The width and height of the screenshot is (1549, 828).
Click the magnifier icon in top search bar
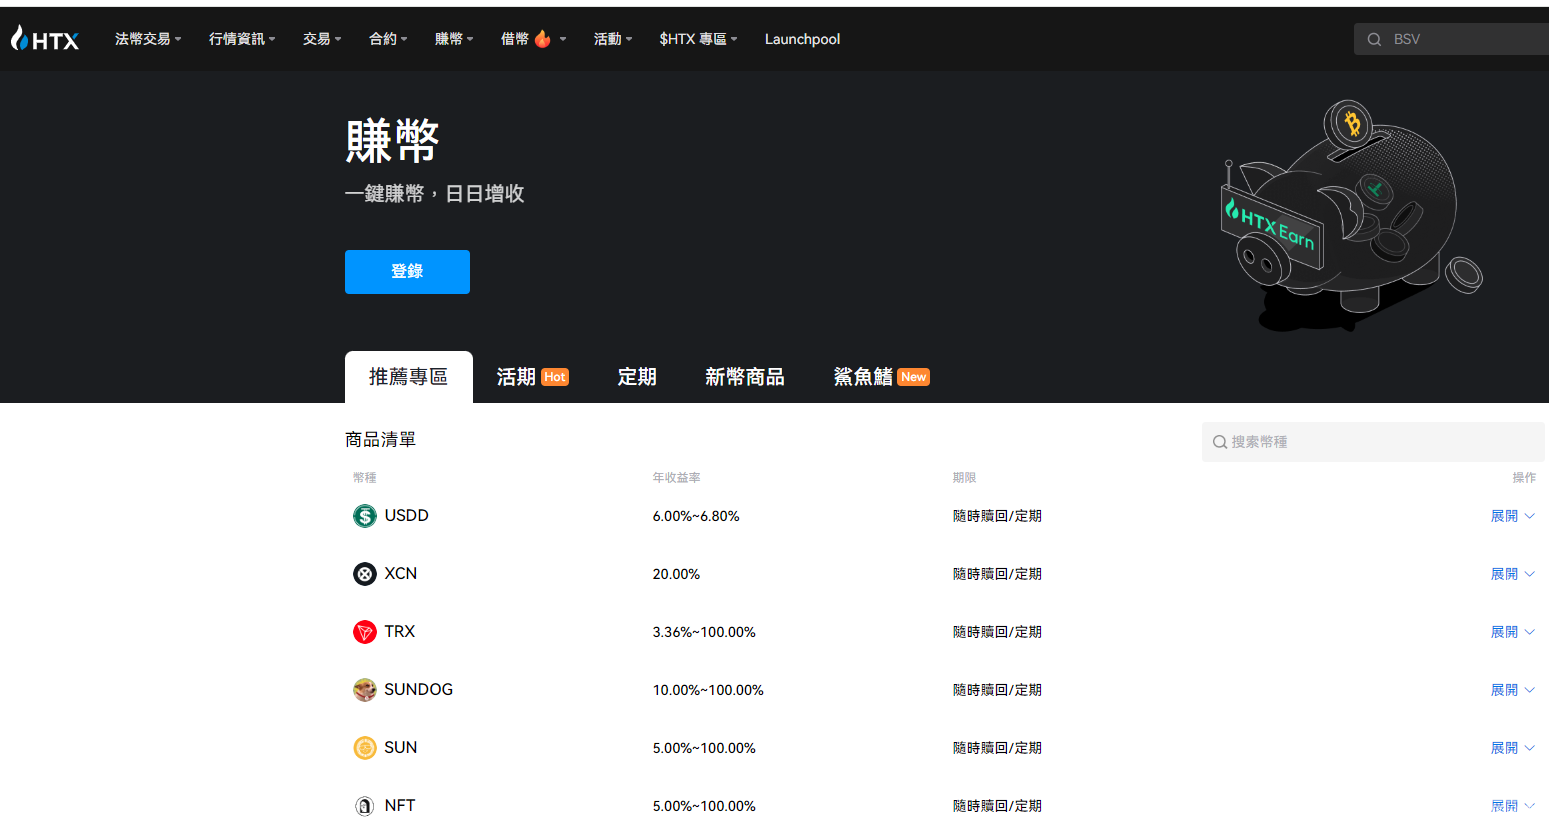pyautogui.click(x=1374, y=40)
